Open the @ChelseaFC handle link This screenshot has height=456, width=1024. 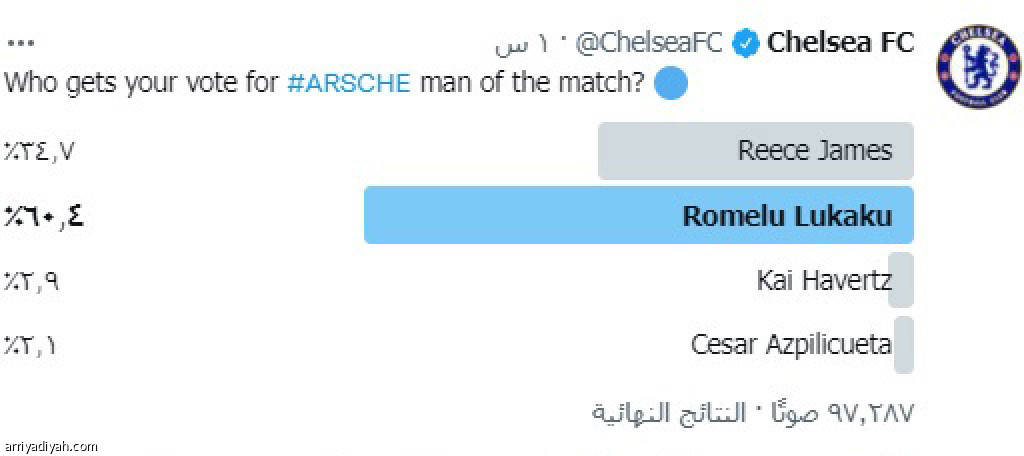coord(650,44)
